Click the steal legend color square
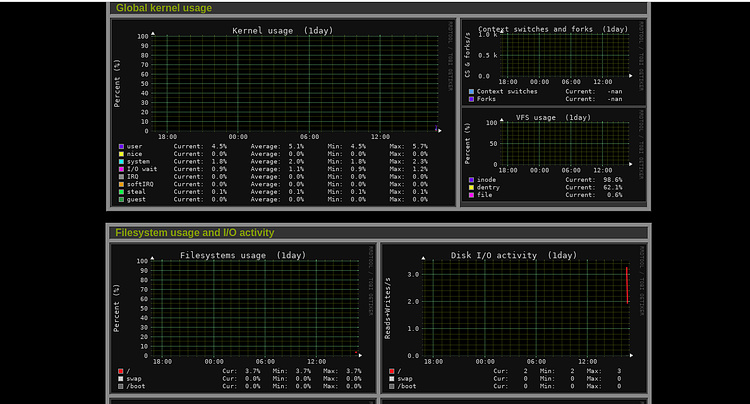Screen dimensions: 750x404 point(121,191)
